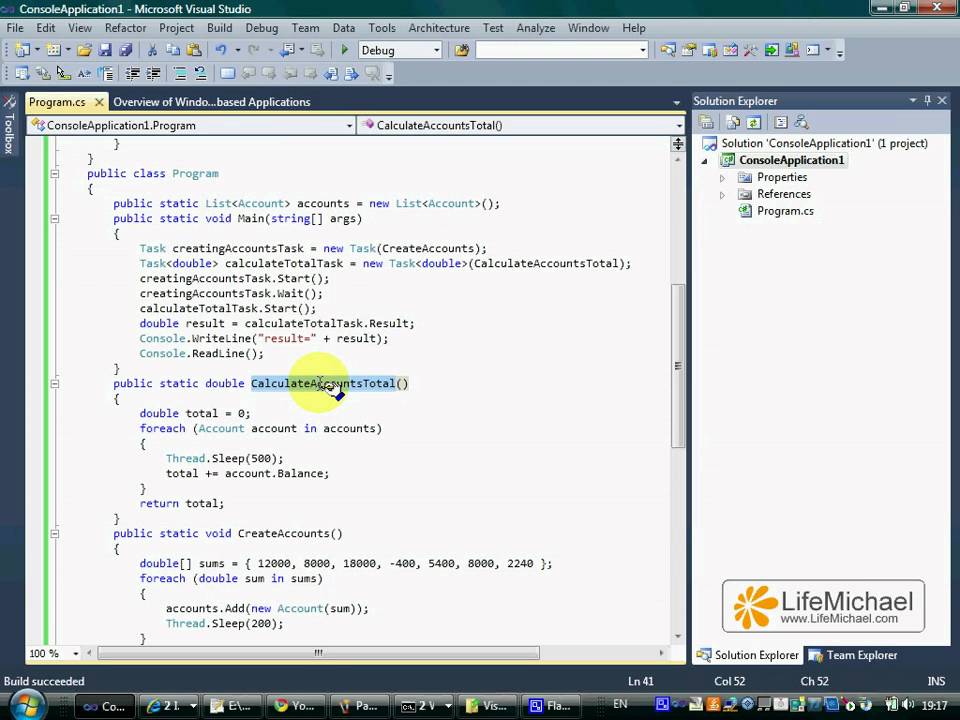Open the Solution Explorer window position menu arrow

tap(913, 100)
